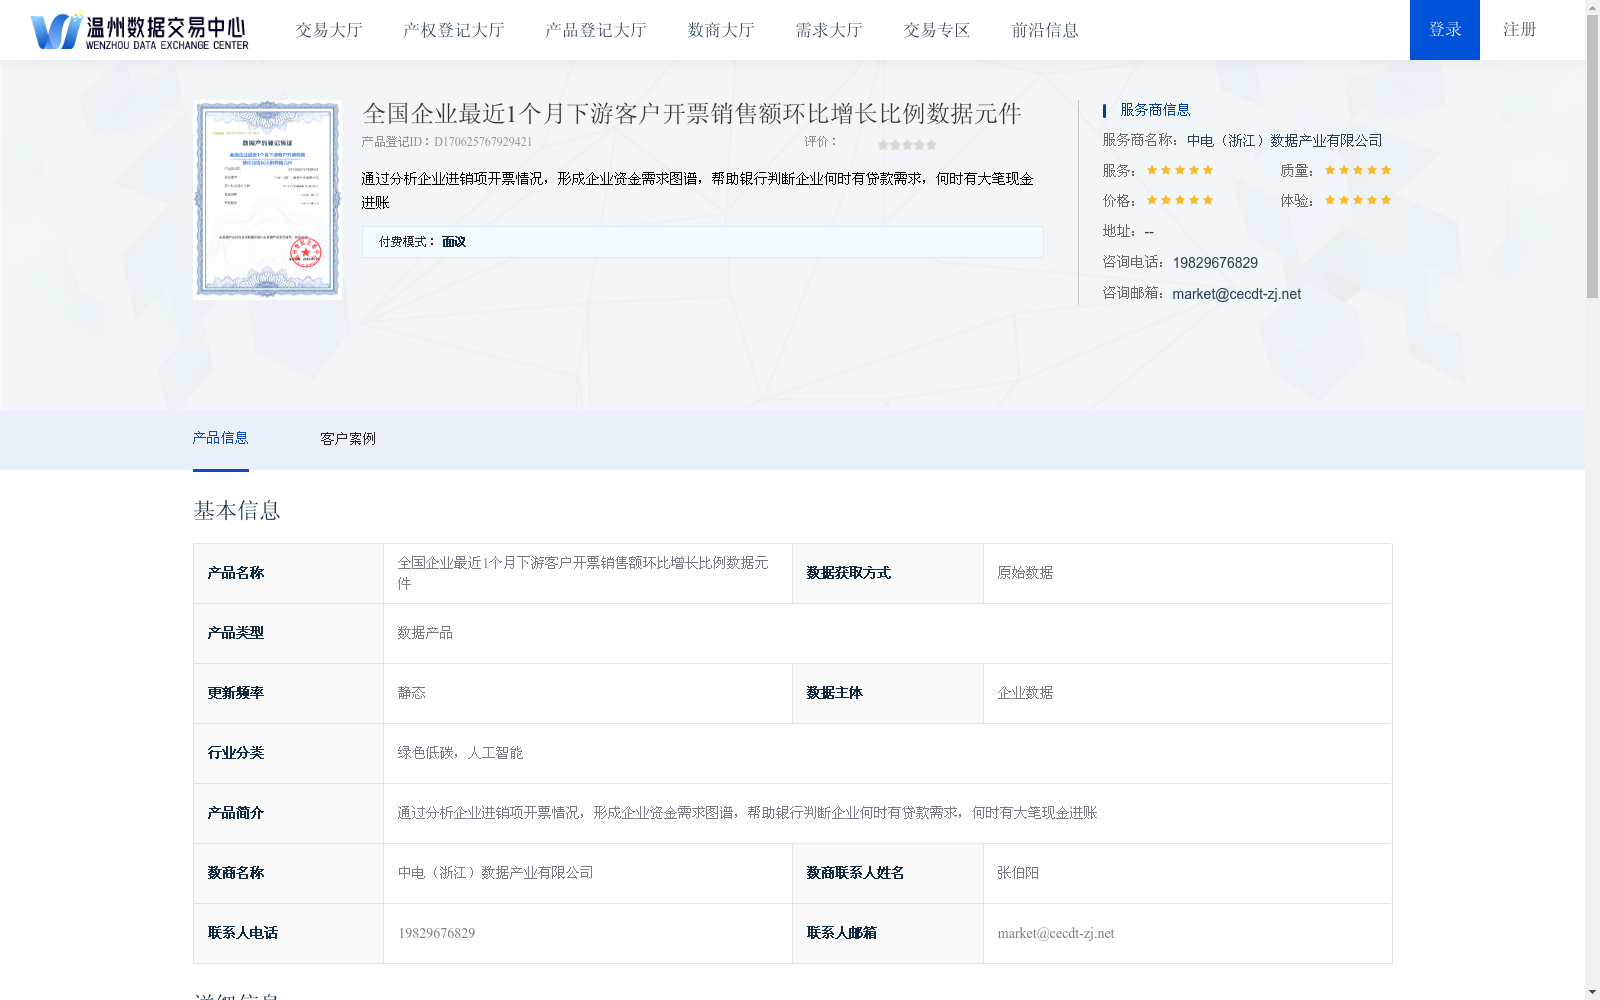Screen dimensions: 1600x1000
Task: Click the scrollbar down arrow
Action: (x=1592, y=992)
